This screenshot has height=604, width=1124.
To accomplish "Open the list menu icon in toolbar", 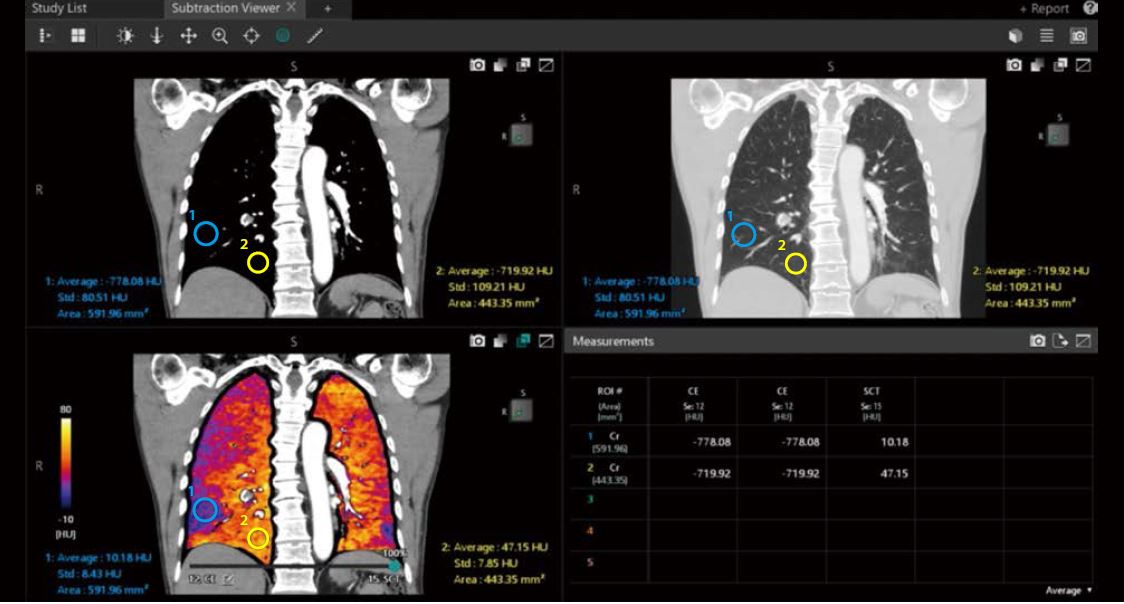I will coord(1046,36).
